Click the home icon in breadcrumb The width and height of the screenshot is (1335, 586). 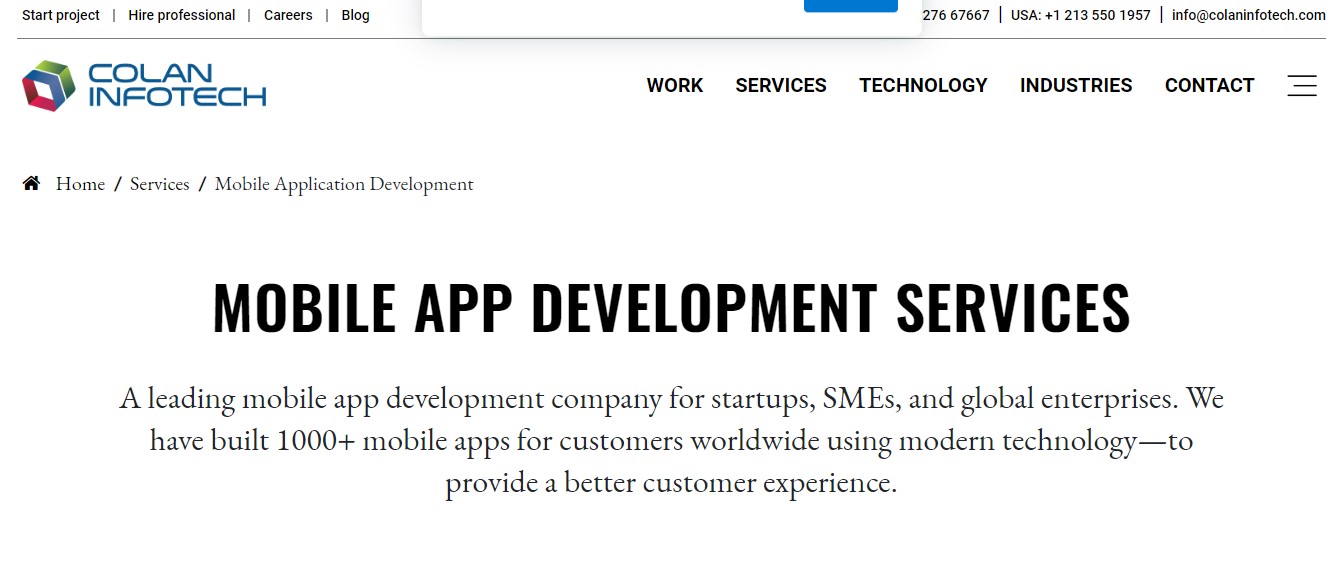pos(32,184)
